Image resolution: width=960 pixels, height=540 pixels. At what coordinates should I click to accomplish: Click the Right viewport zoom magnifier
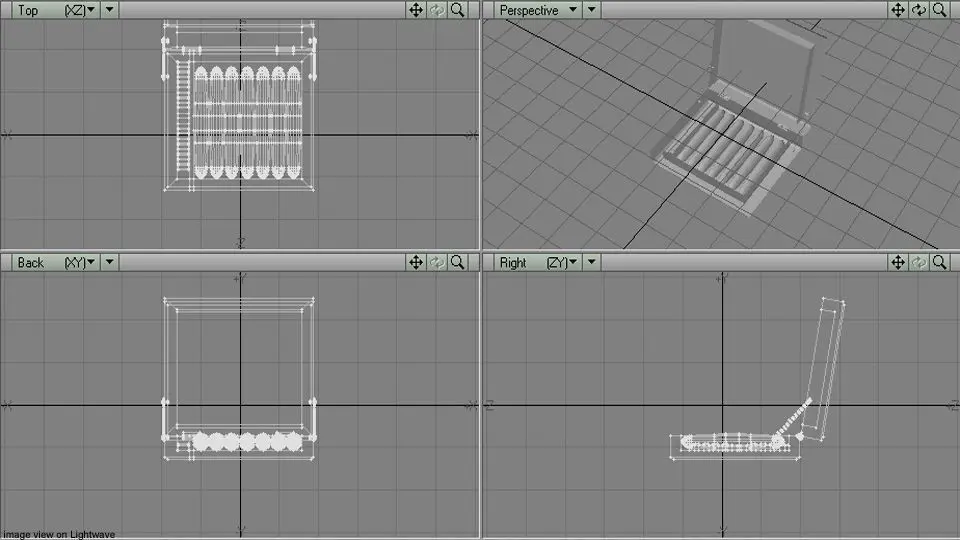939,262
